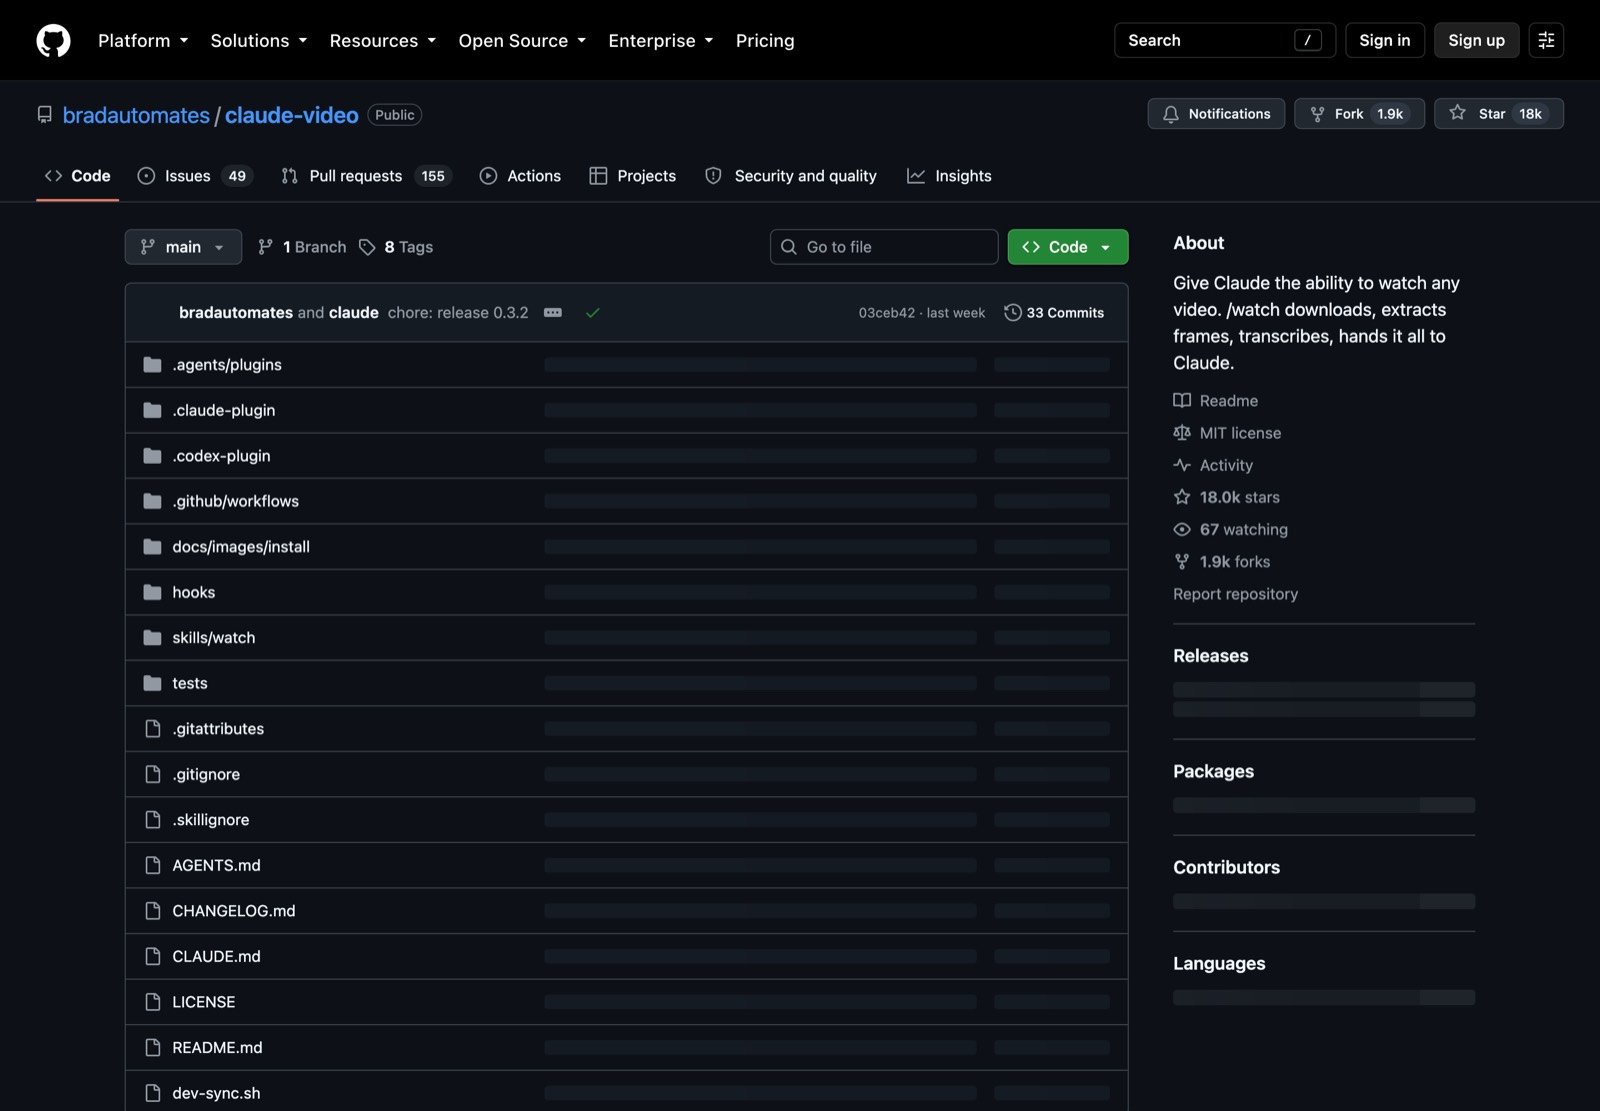Expand the Resources menu

[383, 40]
